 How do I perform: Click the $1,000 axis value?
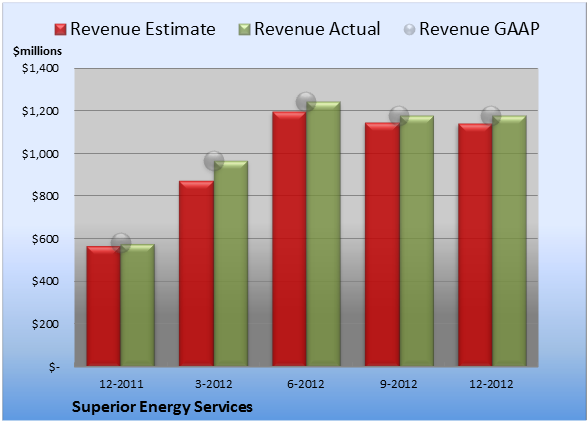click(x=40, y=154)
